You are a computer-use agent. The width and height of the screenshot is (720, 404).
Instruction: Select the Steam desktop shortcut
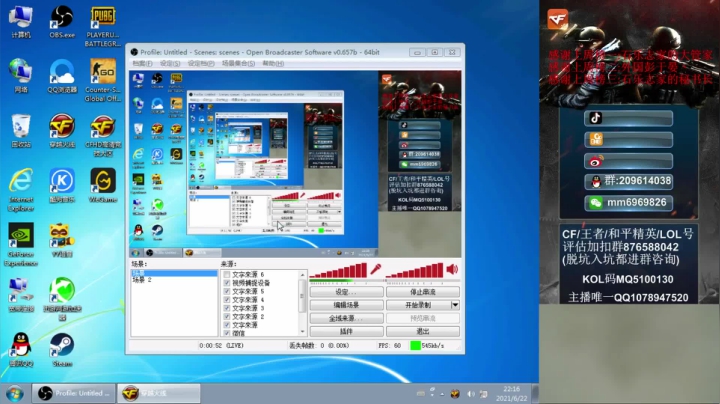[62, 350]
